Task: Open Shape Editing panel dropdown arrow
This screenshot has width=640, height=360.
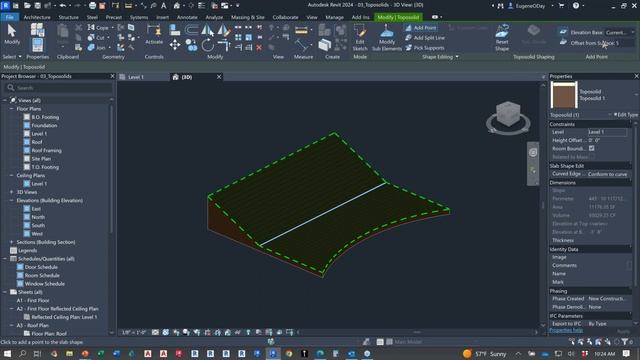Action: pyautogui.click(x=457, y=57)
